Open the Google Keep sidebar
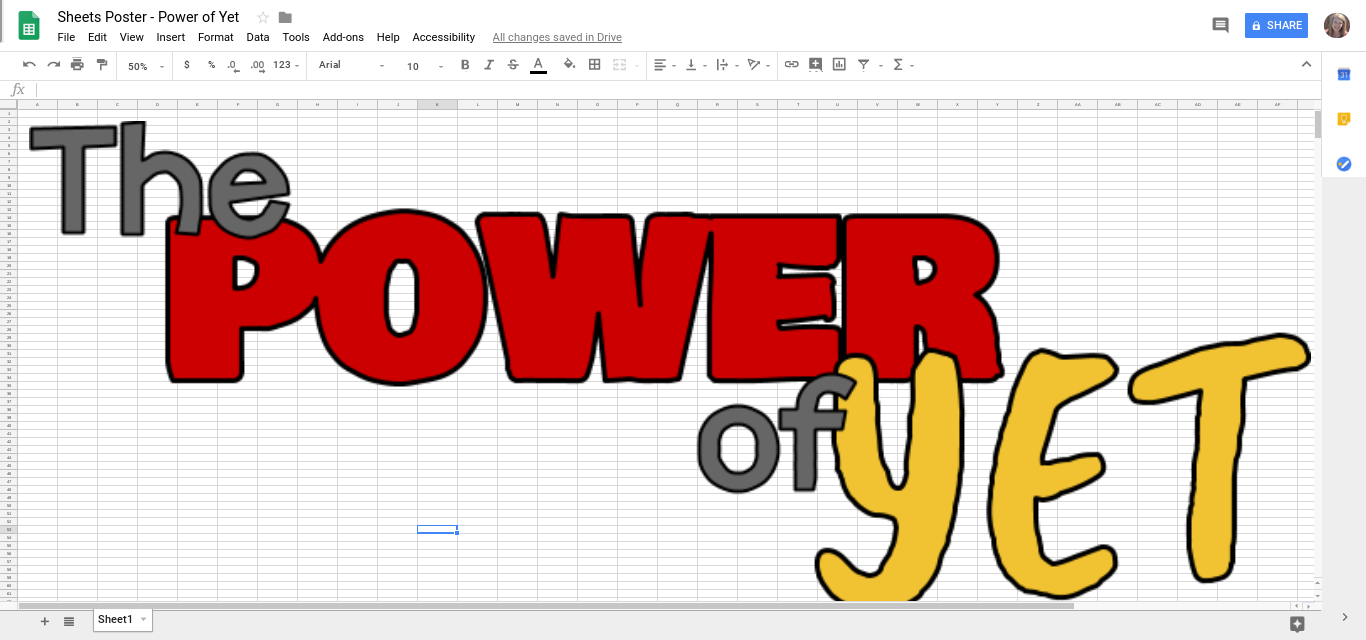Image resolution: width=1366 pixels, height=640 pixels. tap(1344, 118)
